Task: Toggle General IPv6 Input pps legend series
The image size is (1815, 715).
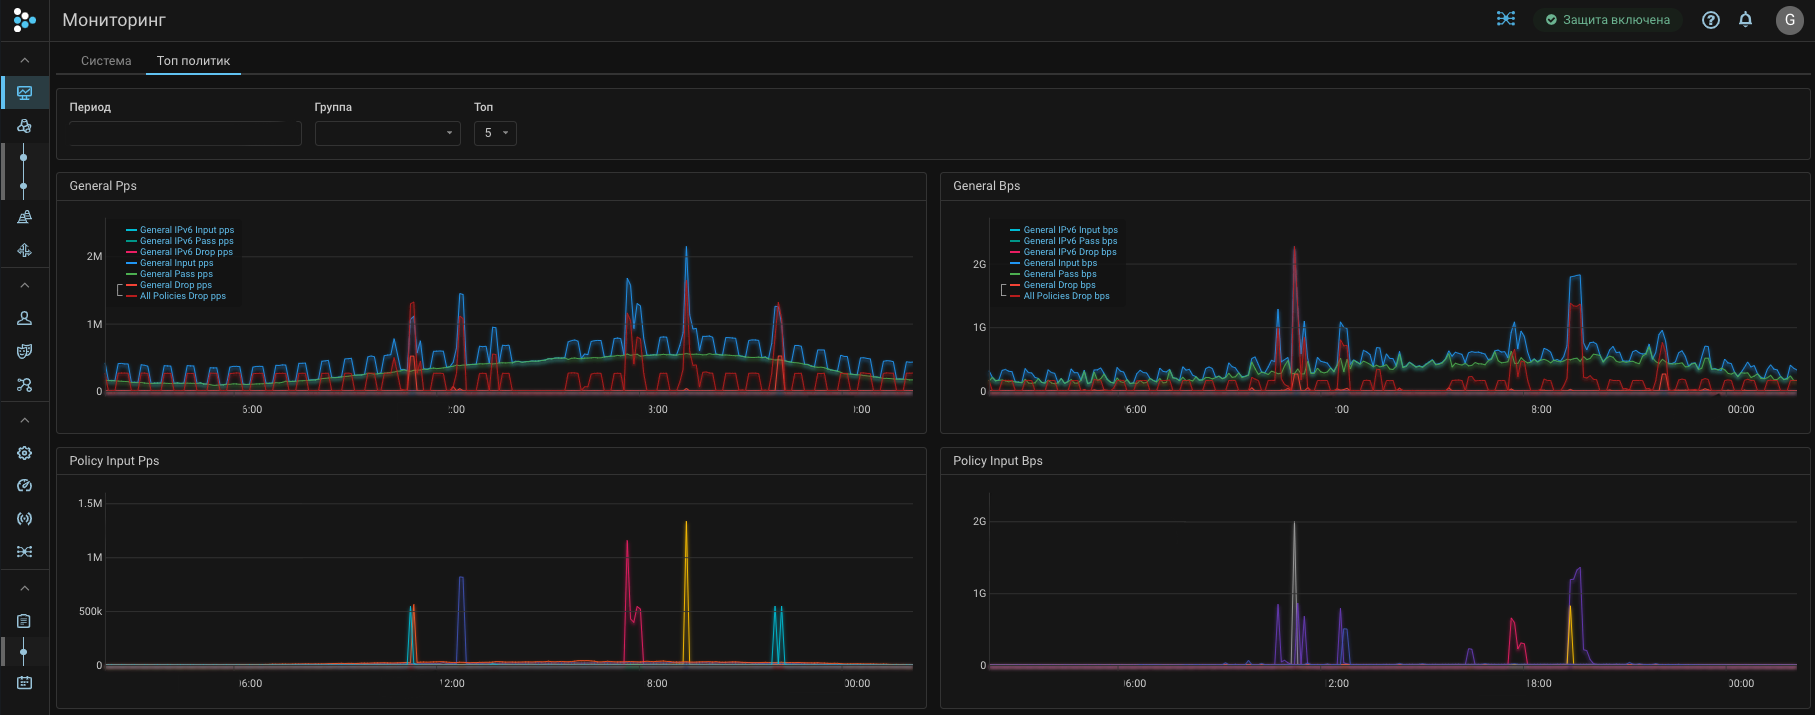Action: click(186, 230)
